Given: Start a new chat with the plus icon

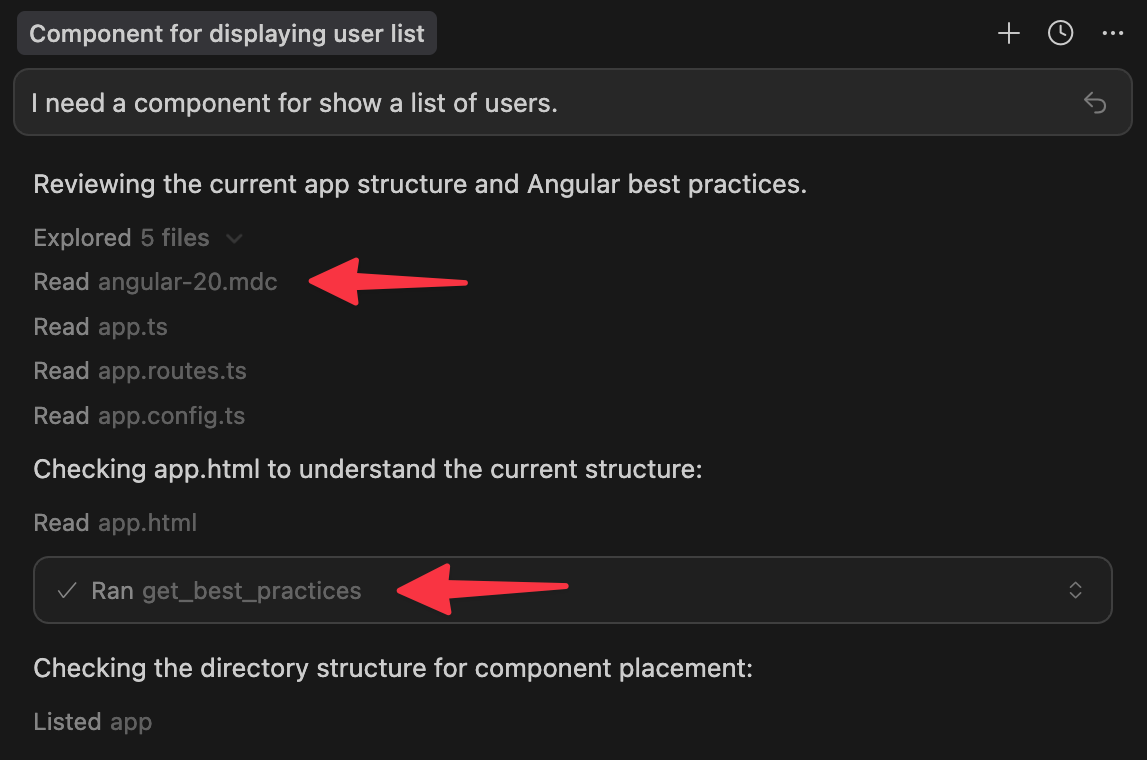Looking at the screenshot, I should click(x=1008, y=33).
